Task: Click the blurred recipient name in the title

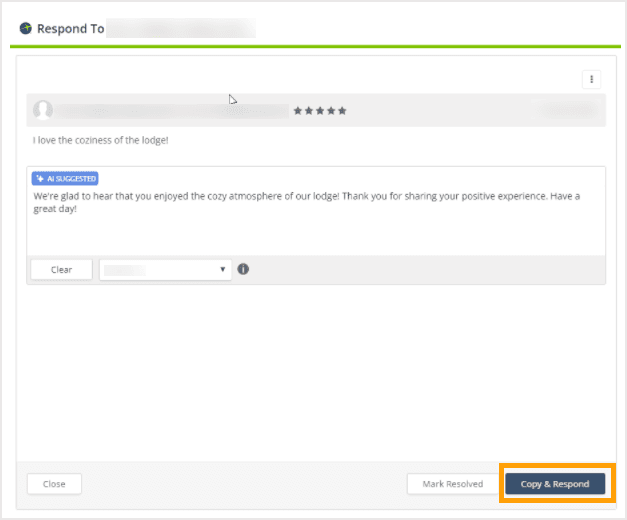Action: pos(180,28)
